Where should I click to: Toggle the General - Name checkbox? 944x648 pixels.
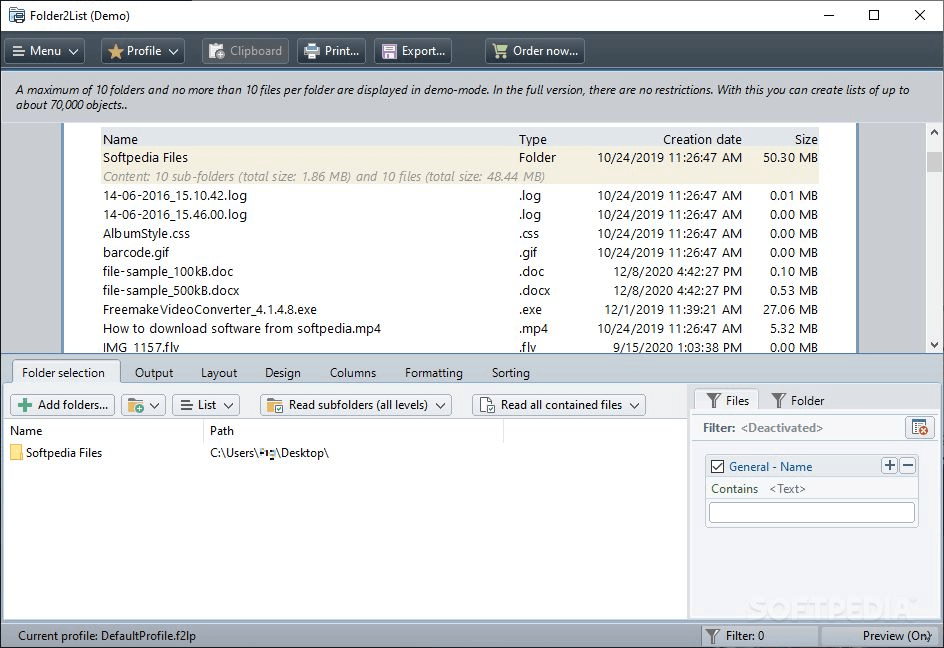click(x=717, y=466)
